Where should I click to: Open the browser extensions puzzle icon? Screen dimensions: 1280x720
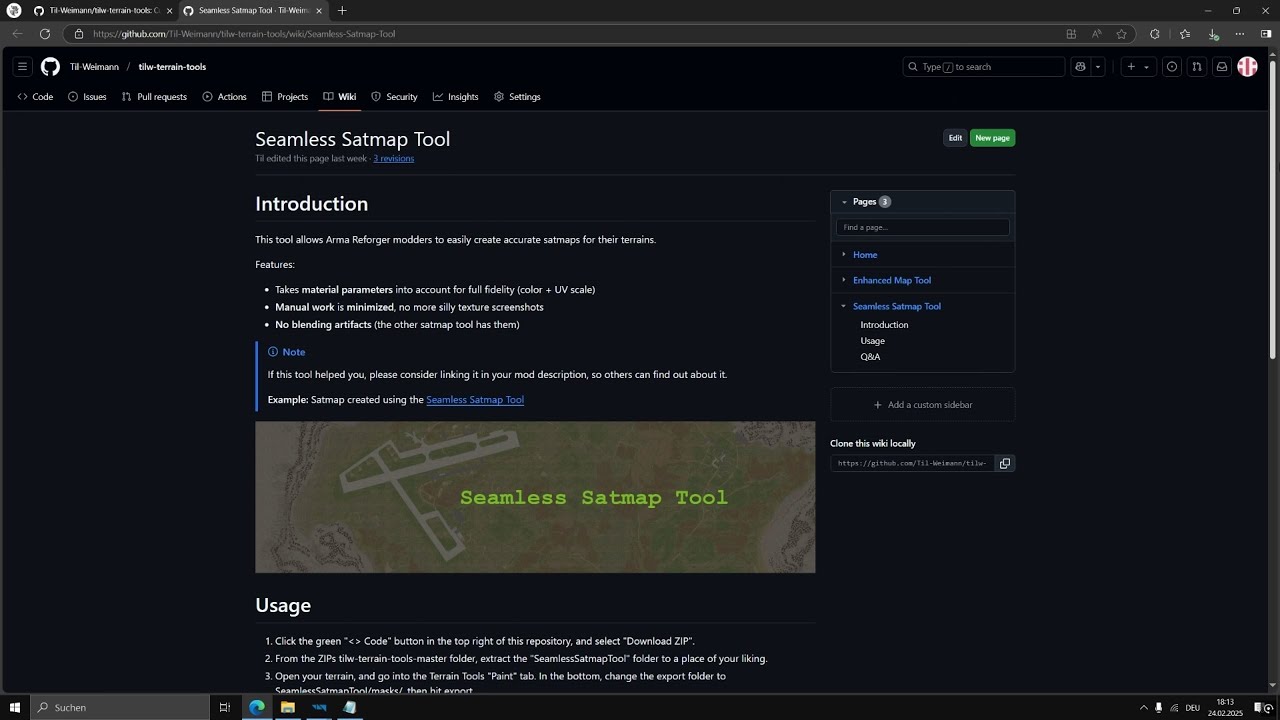click(1155, 34)
